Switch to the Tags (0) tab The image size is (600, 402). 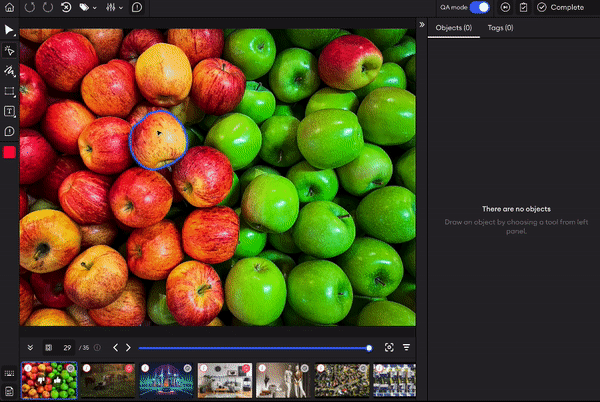(500, 28)
